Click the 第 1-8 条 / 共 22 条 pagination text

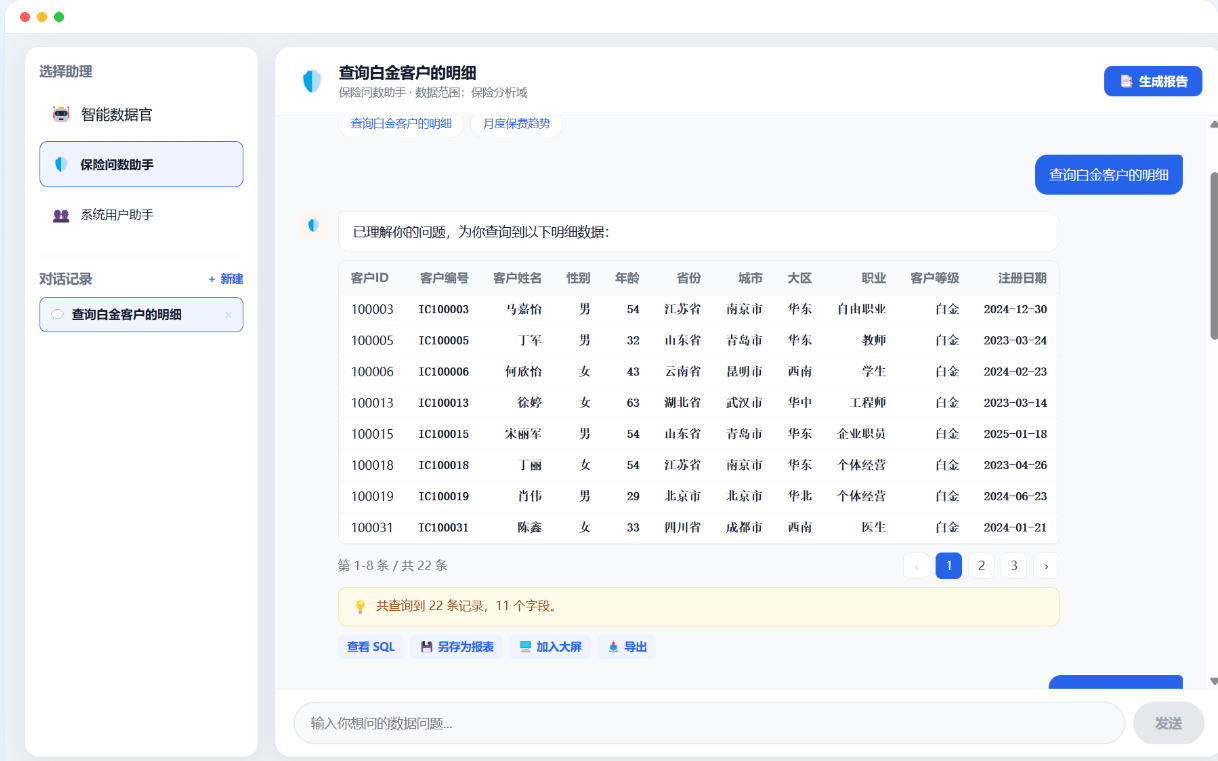(393, 565)
